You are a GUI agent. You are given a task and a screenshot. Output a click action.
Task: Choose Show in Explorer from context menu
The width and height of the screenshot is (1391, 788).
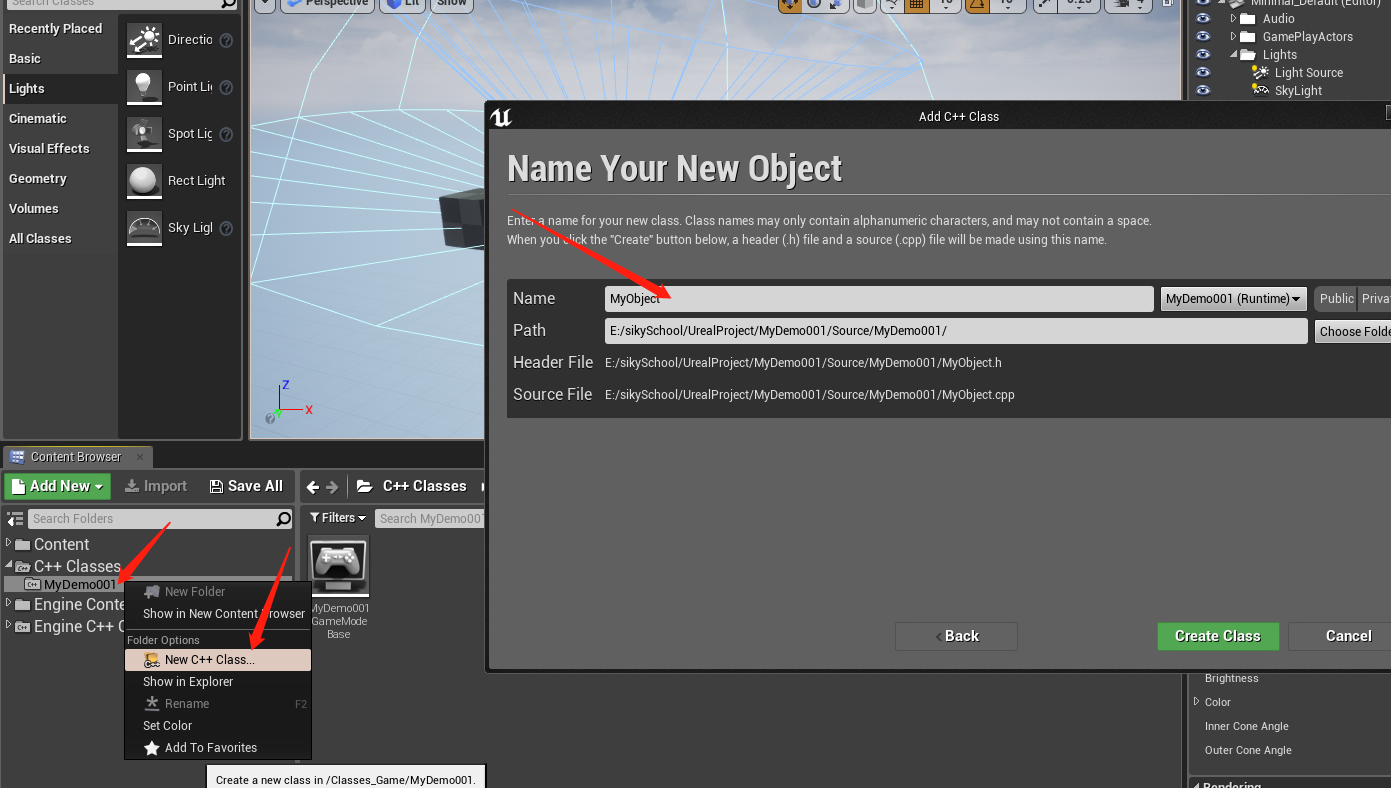coord(218,682)
